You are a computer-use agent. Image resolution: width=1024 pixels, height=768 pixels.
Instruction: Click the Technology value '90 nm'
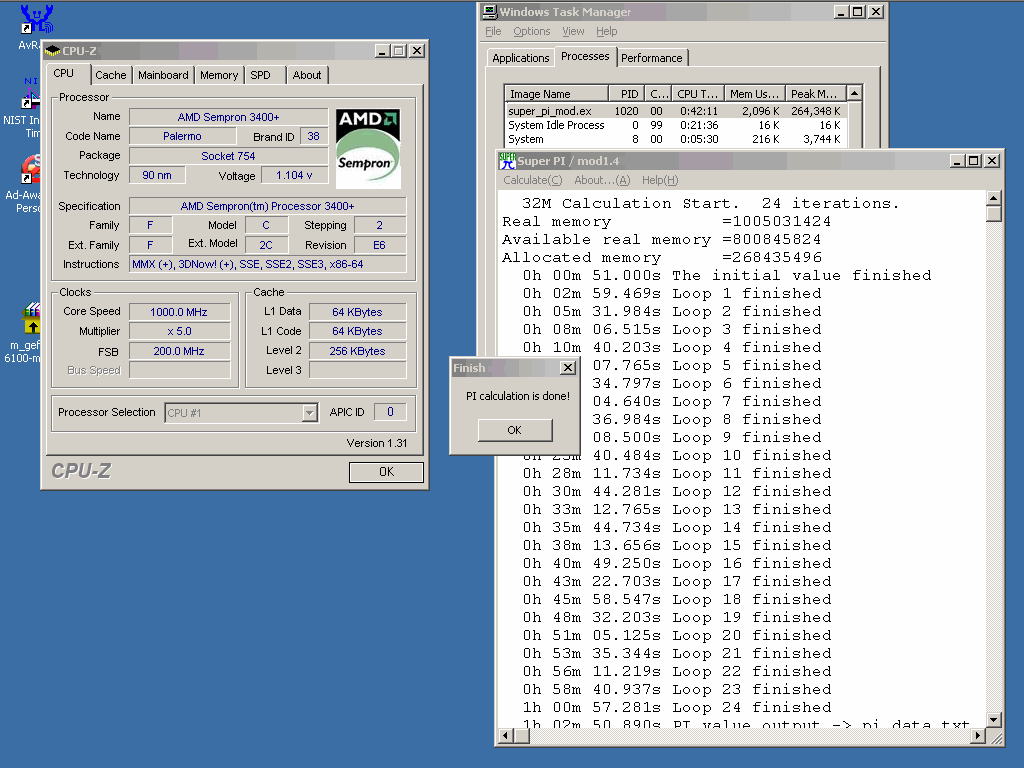click(157, 175)
